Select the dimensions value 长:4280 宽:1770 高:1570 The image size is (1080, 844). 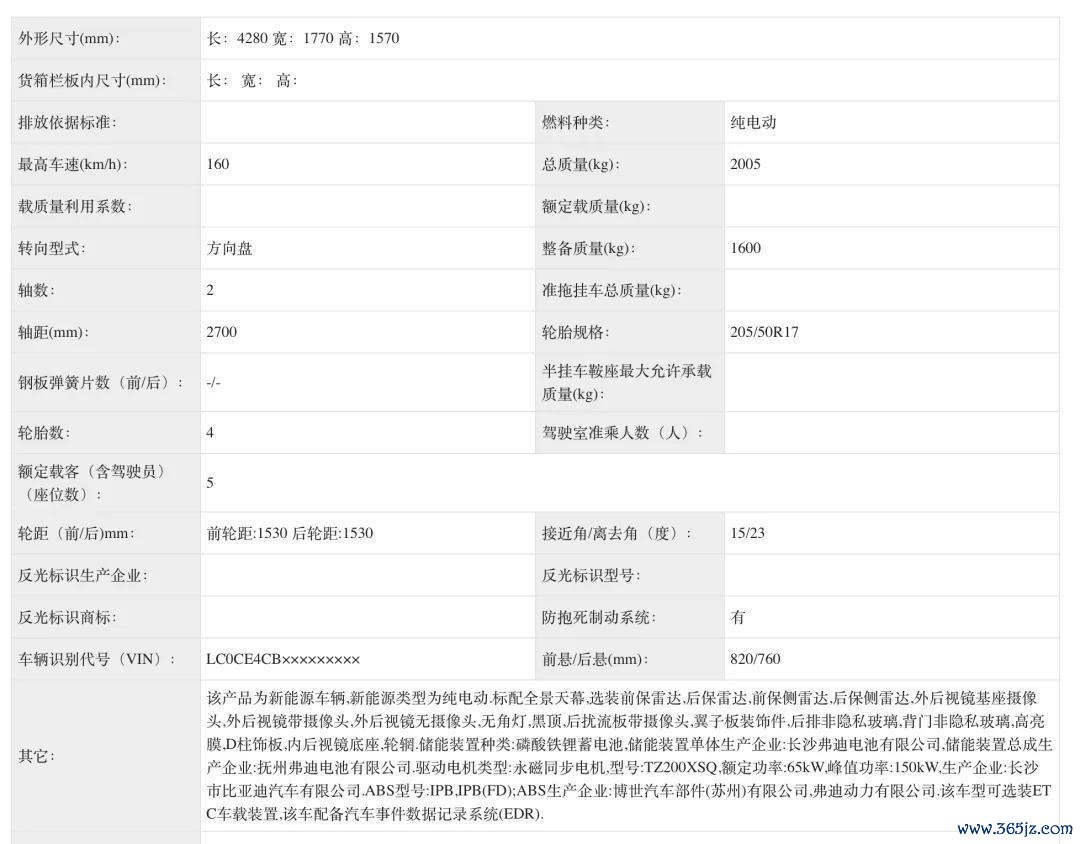(x=303, y=39)
